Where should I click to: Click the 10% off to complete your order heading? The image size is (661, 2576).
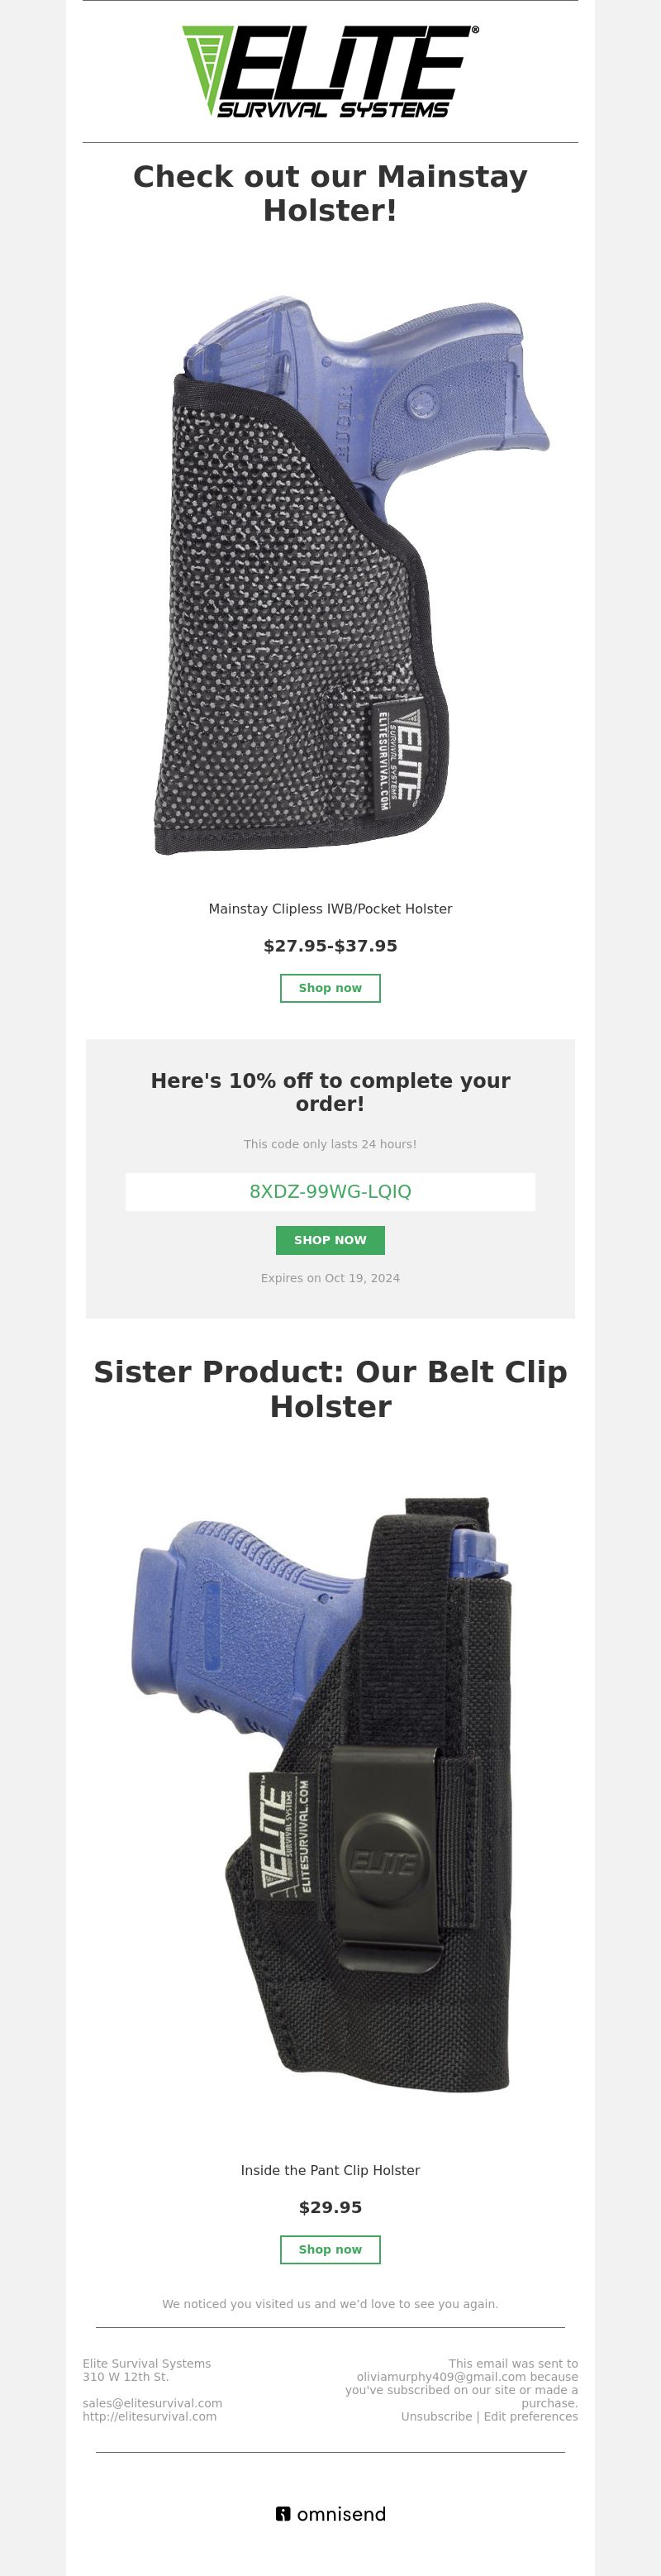point(330,1092)
